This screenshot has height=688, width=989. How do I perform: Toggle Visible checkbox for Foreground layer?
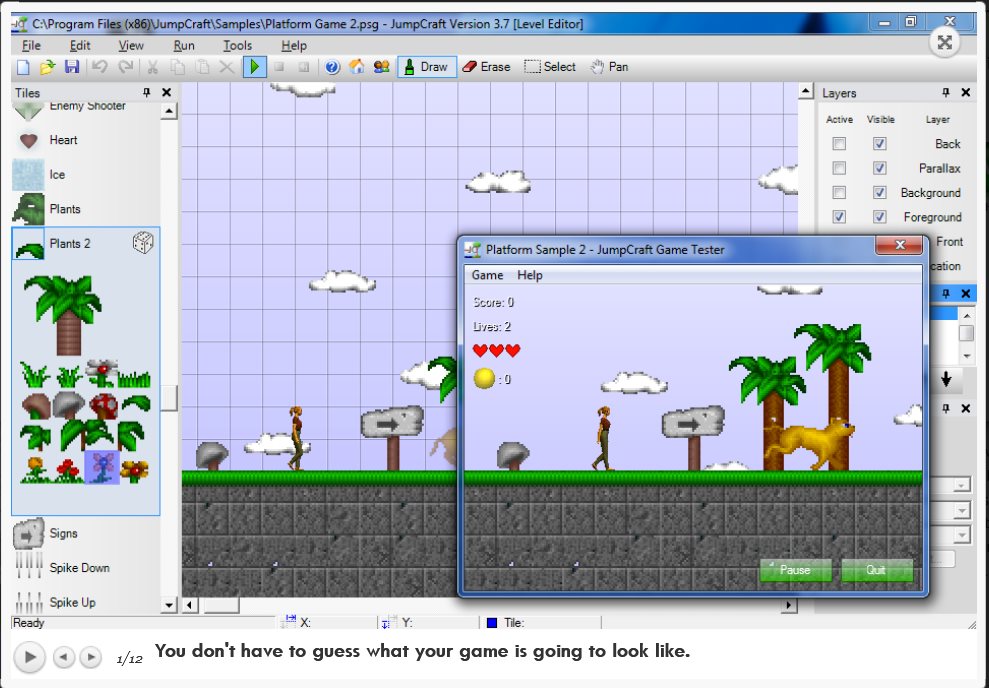pyautogui.click(x=879, y=217)
